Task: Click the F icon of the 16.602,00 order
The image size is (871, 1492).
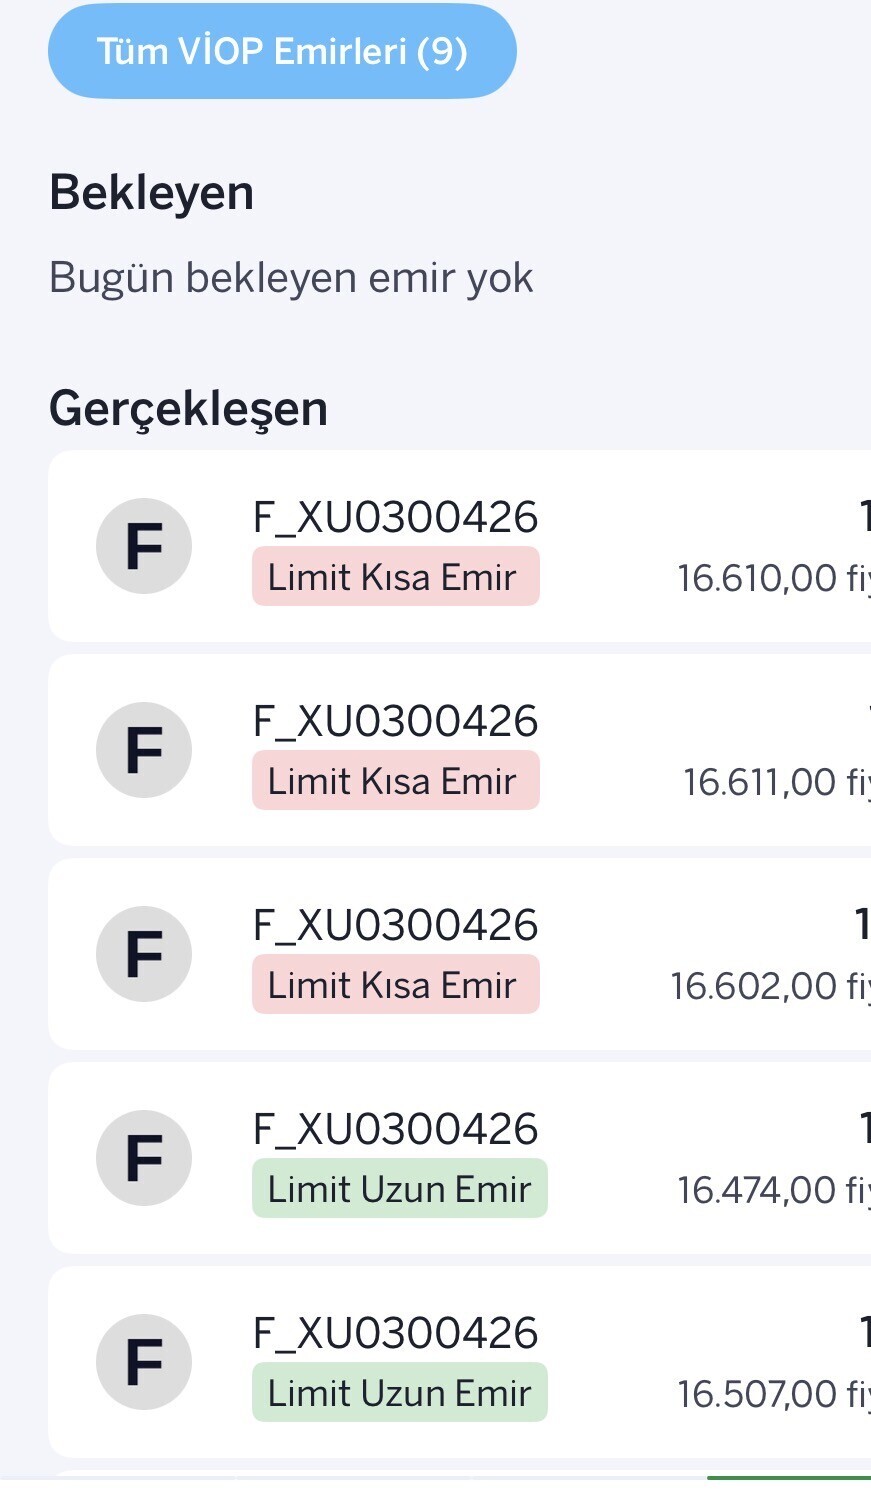Action: (x=144, y=954)
